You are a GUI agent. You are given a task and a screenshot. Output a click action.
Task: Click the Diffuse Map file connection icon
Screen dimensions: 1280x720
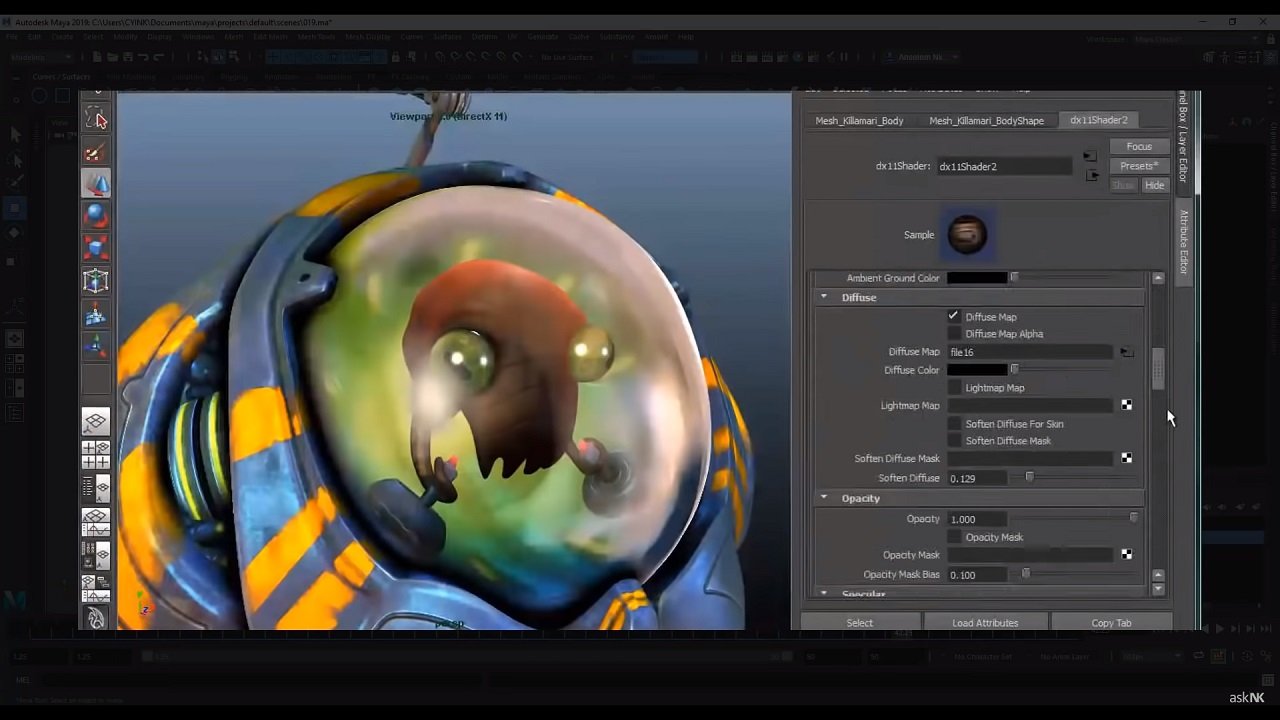1127,352
